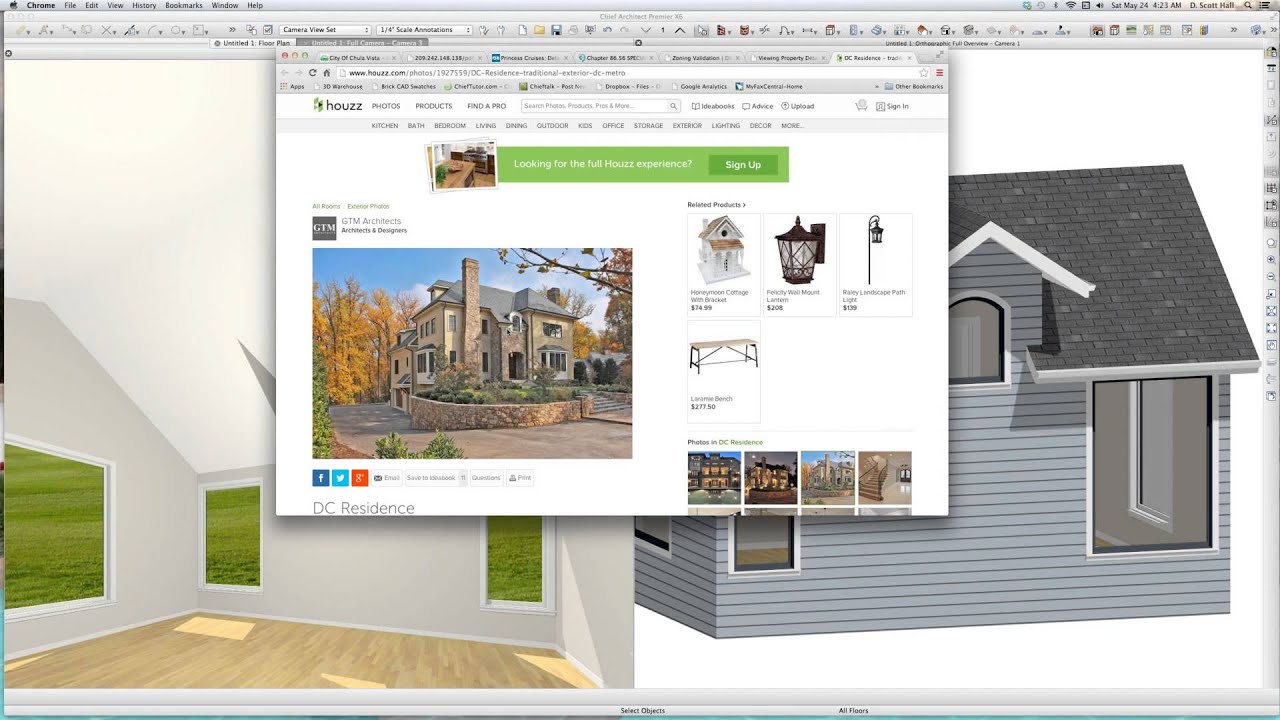Click the search magnifier on Houzz search box
Screen dimensions: 1280x720
click(673, 106)
